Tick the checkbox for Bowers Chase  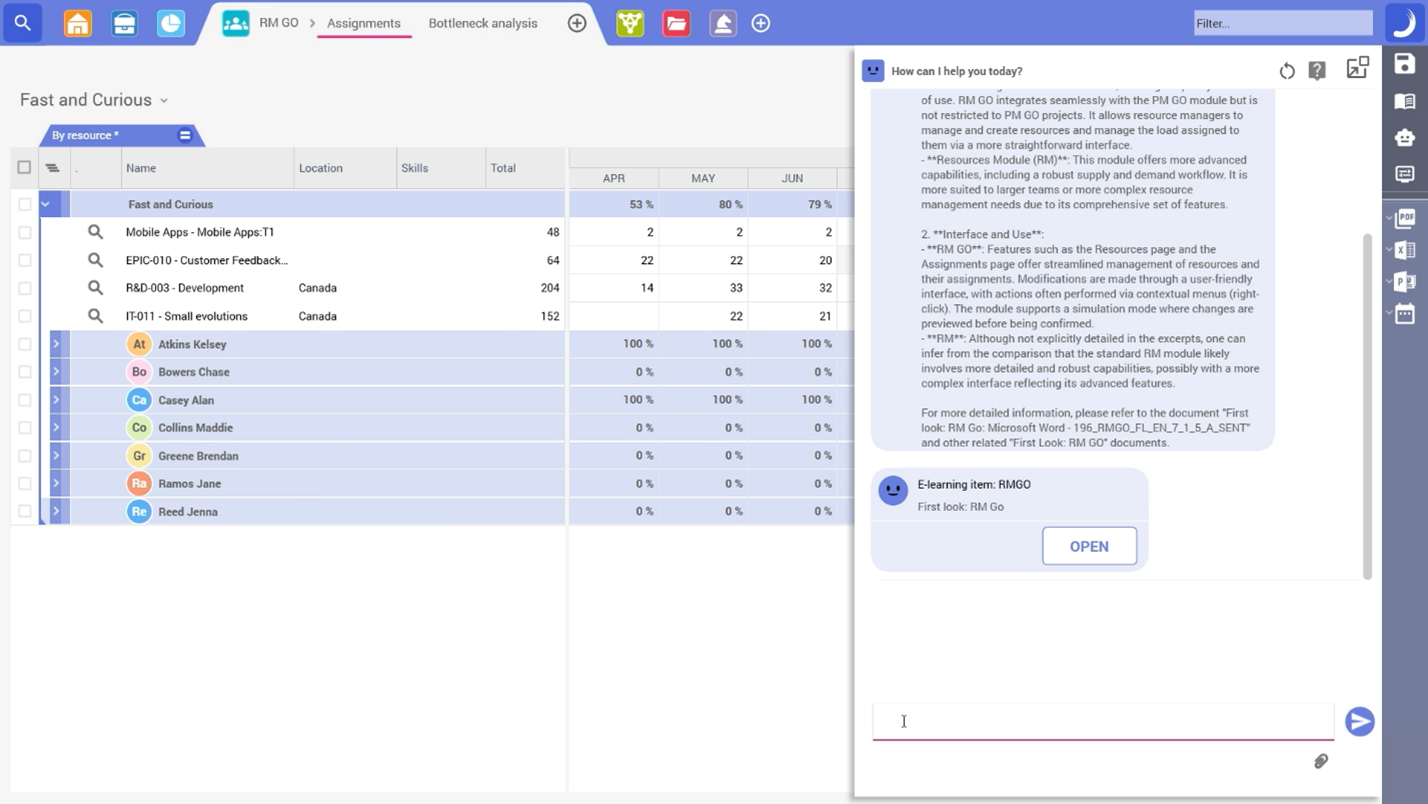click(x=24, y=371)
